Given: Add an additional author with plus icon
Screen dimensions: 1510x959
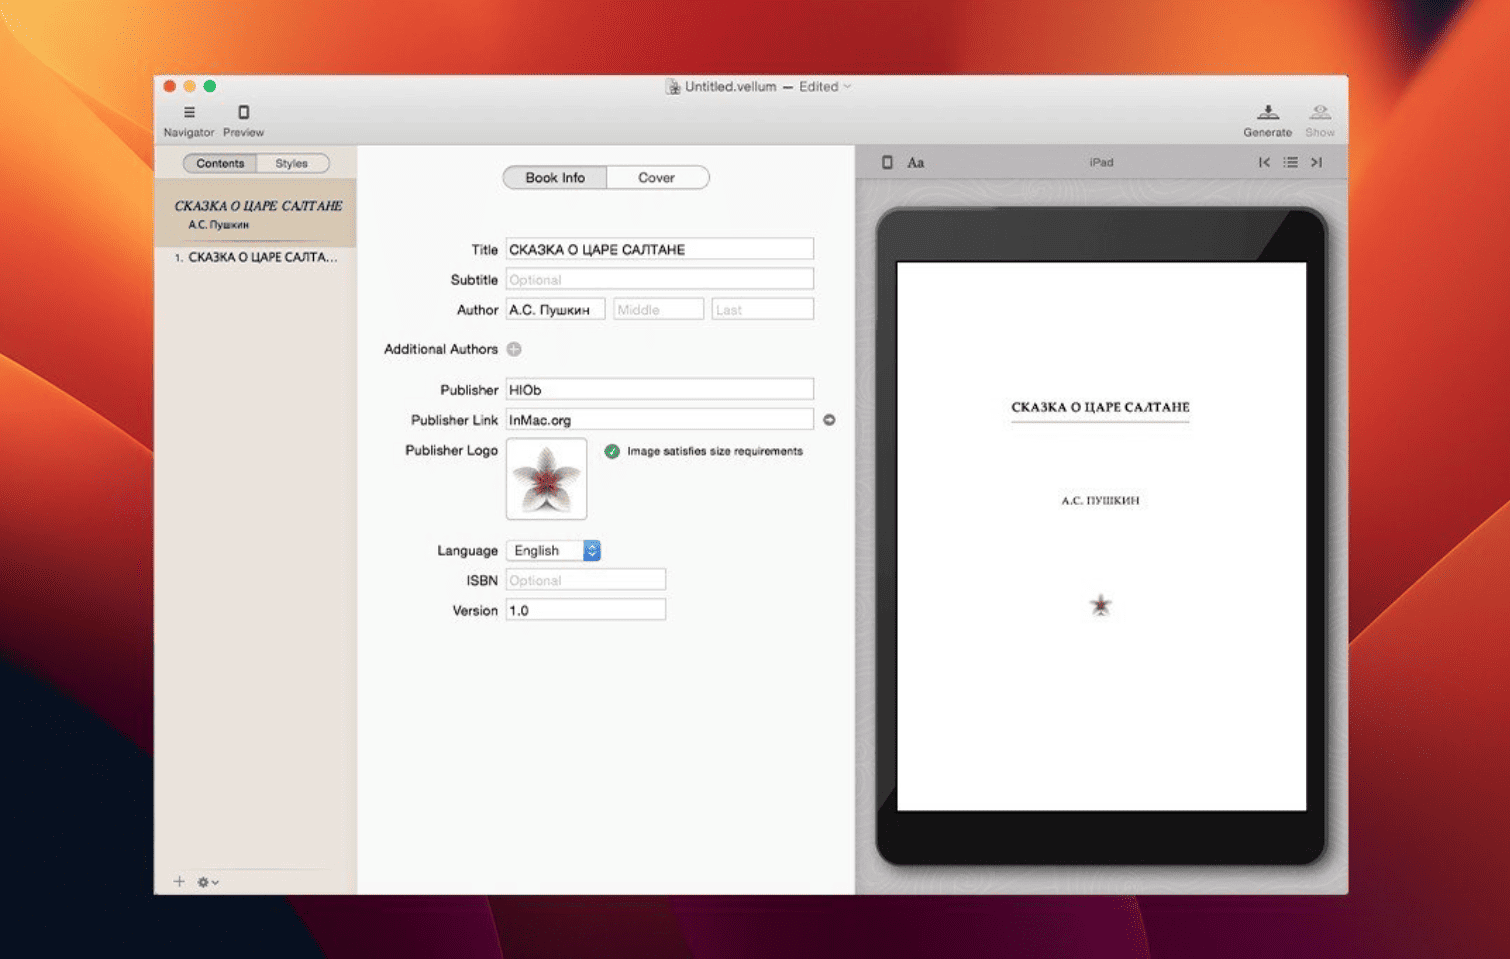Looking at the screenshot, I should click(514, 349).
